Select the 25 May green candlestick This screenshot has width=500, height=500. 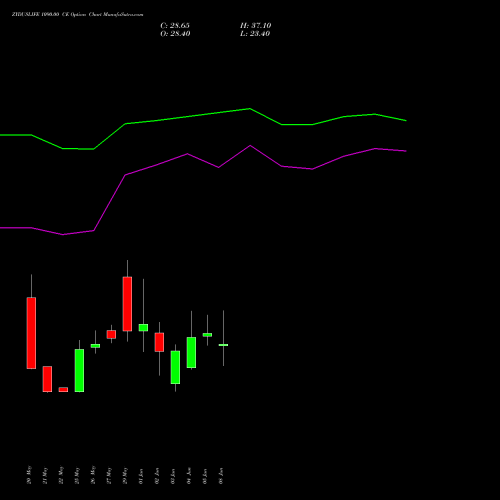point(79,370)
